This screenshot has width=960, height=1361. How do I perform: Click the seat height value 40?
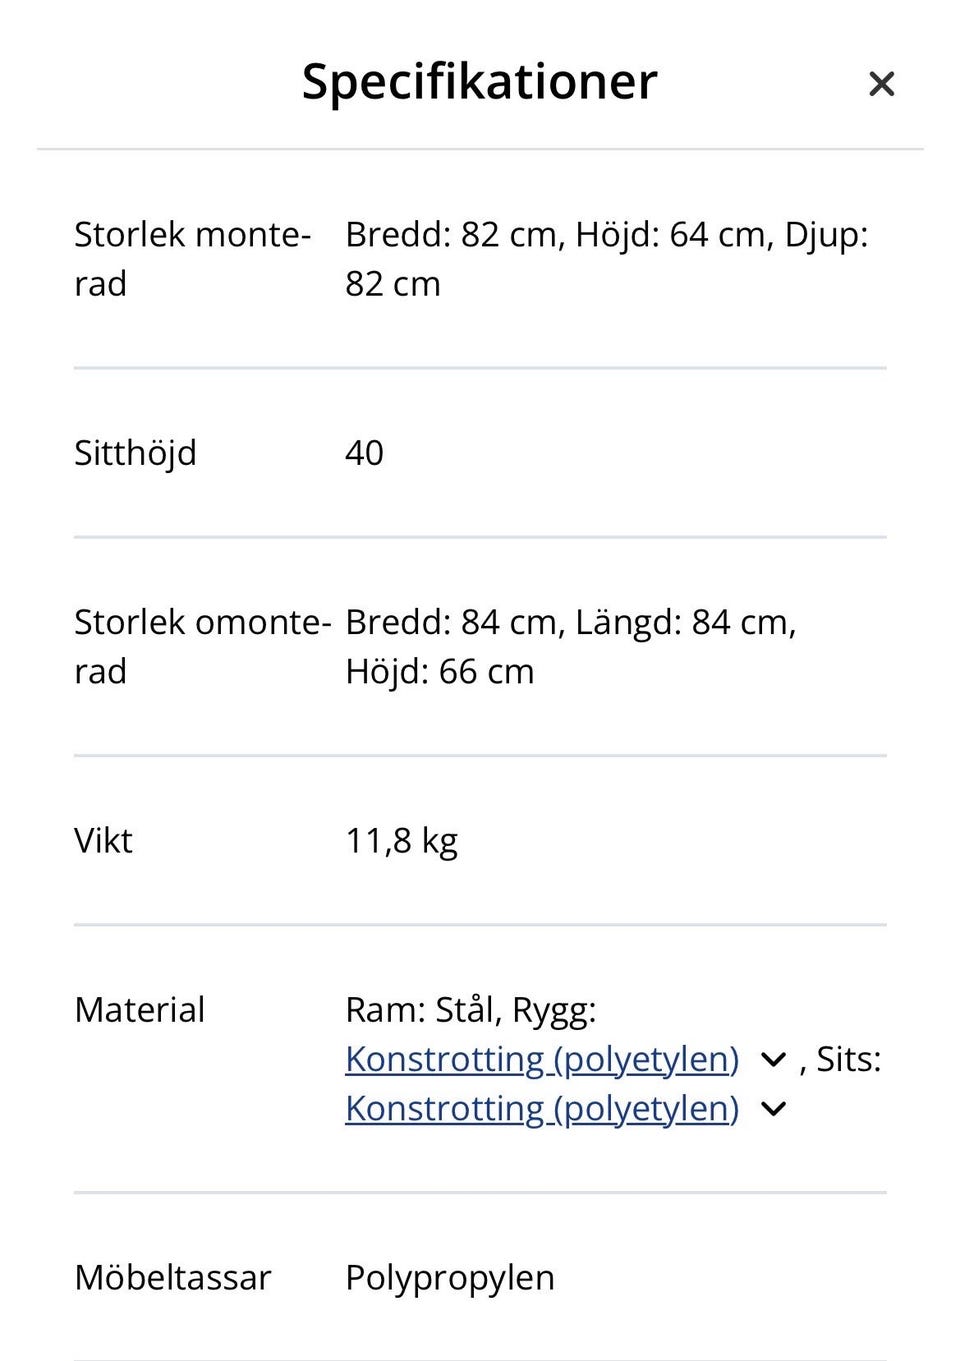pos(364,453)
